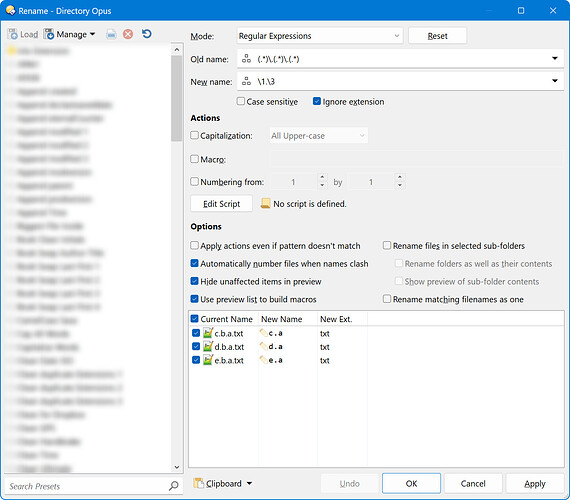
Task: Disable Automatically number files when names clash
Action: pos(194,263)
